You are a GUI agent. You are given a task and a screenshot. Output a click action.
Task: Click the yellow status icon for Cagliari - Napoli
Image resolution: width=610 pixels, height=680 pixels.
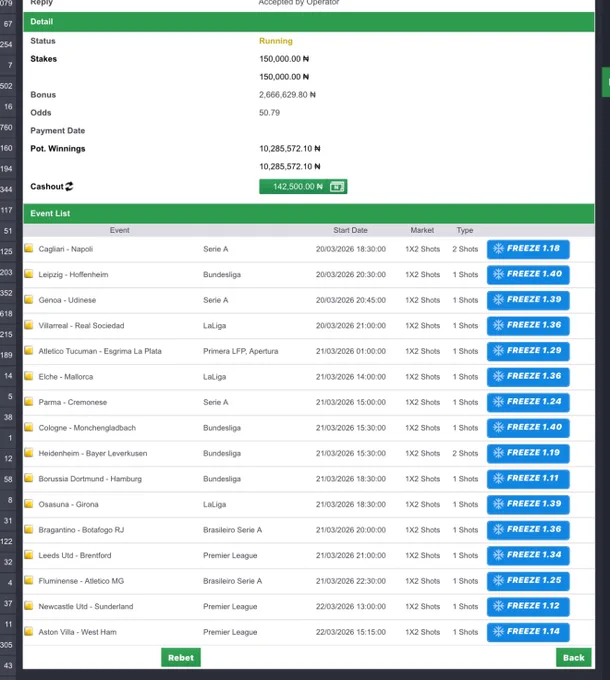tap(29, 248)
